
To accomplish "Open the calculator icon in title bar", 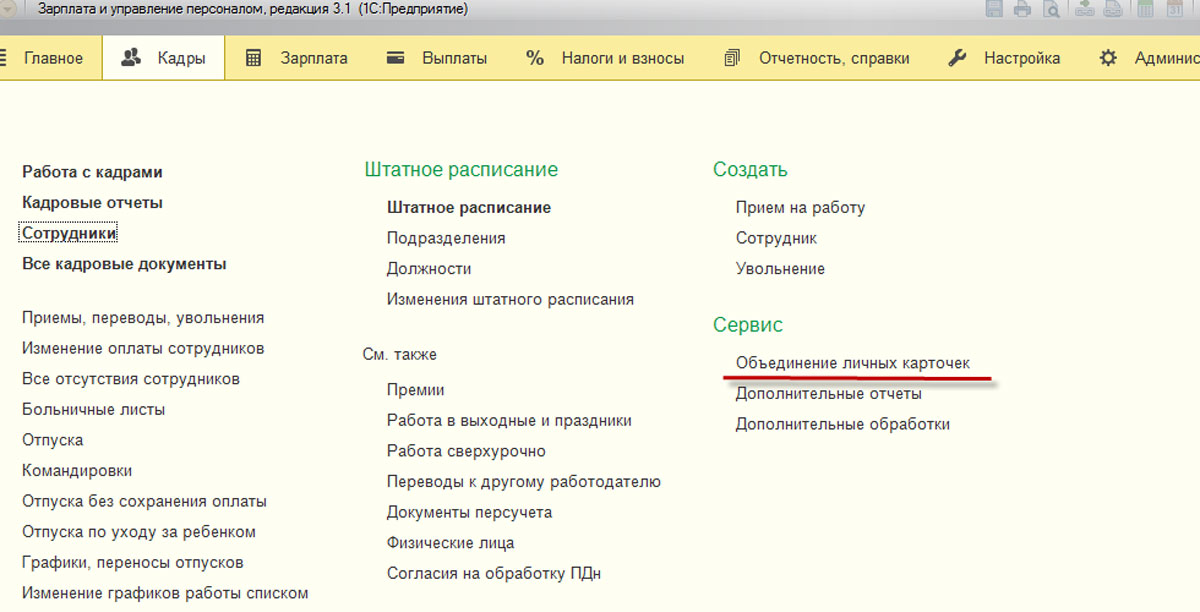I will (1146, 10).
